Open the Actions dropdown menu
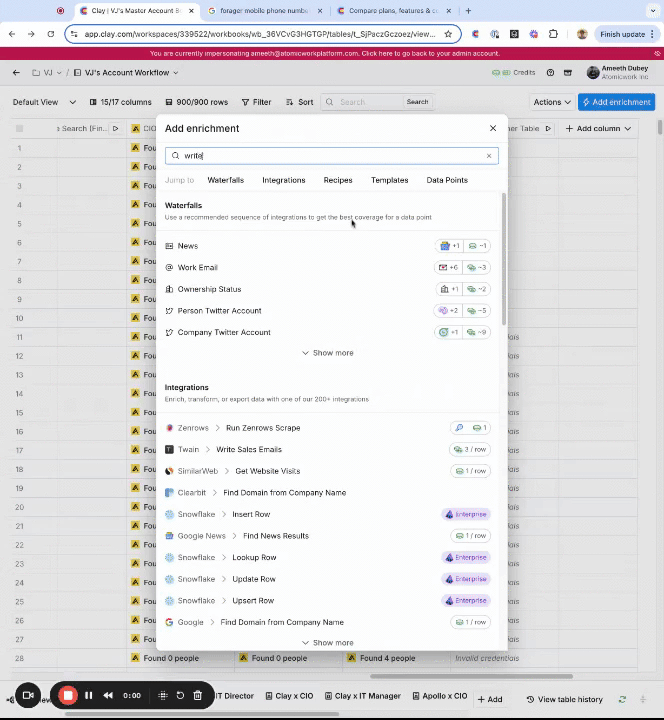Image resolution: width=664 pixels, height=720 pixels. (x=551, y=102)
